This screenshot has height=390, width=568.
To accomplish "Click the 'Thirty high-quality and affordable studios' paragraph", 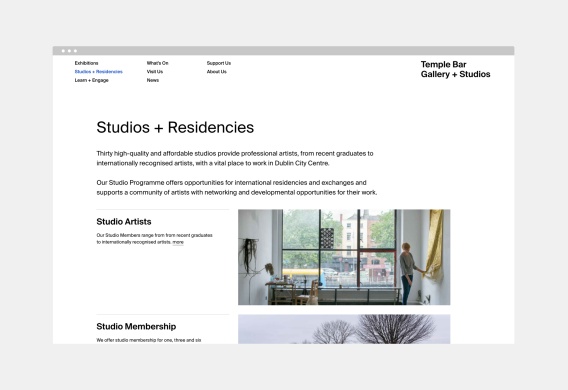I will click(235, 158).
